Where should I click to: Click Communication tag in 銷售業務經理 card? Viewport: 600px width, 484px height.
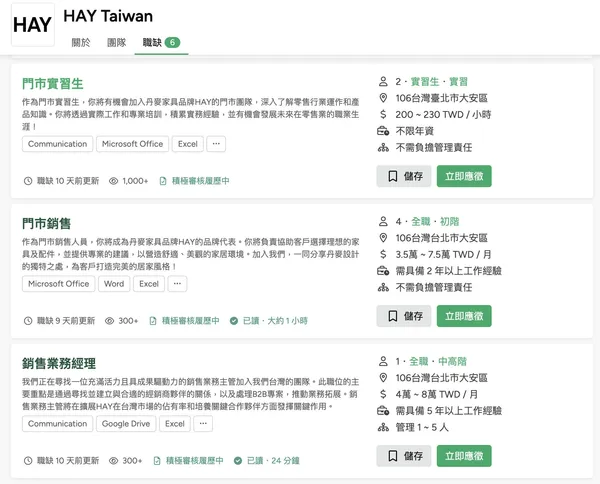pos(57,424)
